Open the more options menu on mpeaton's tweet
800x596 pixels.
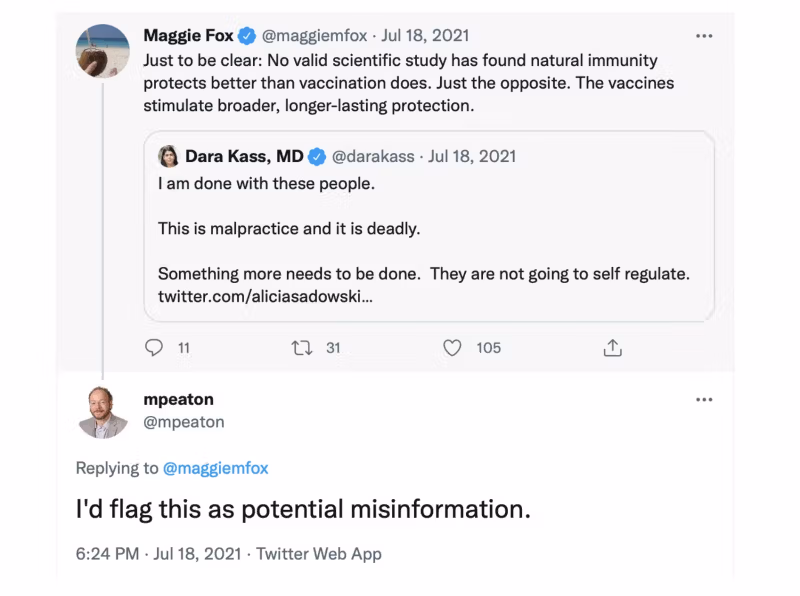[x=704, y=399]
